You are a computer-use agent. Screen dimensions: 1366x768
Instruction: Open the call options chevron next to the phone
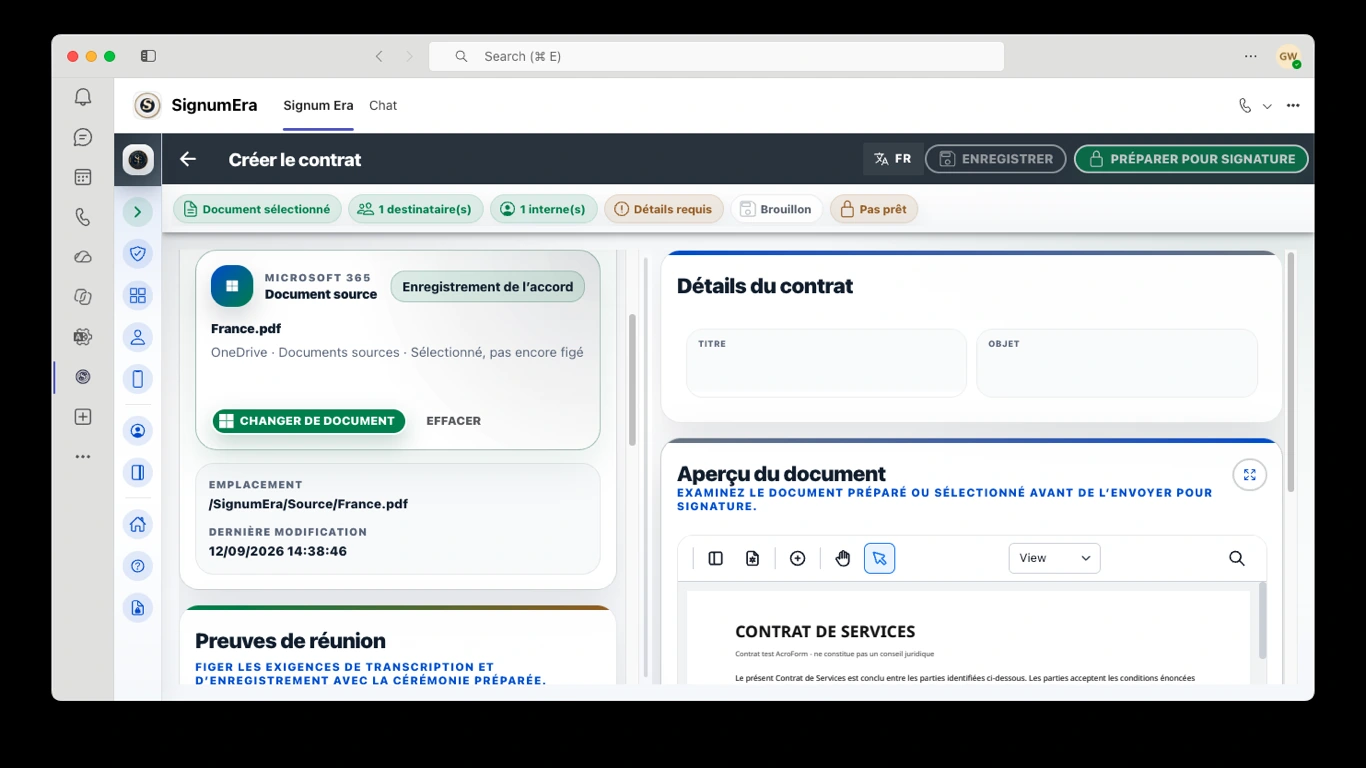[1267, 106]
